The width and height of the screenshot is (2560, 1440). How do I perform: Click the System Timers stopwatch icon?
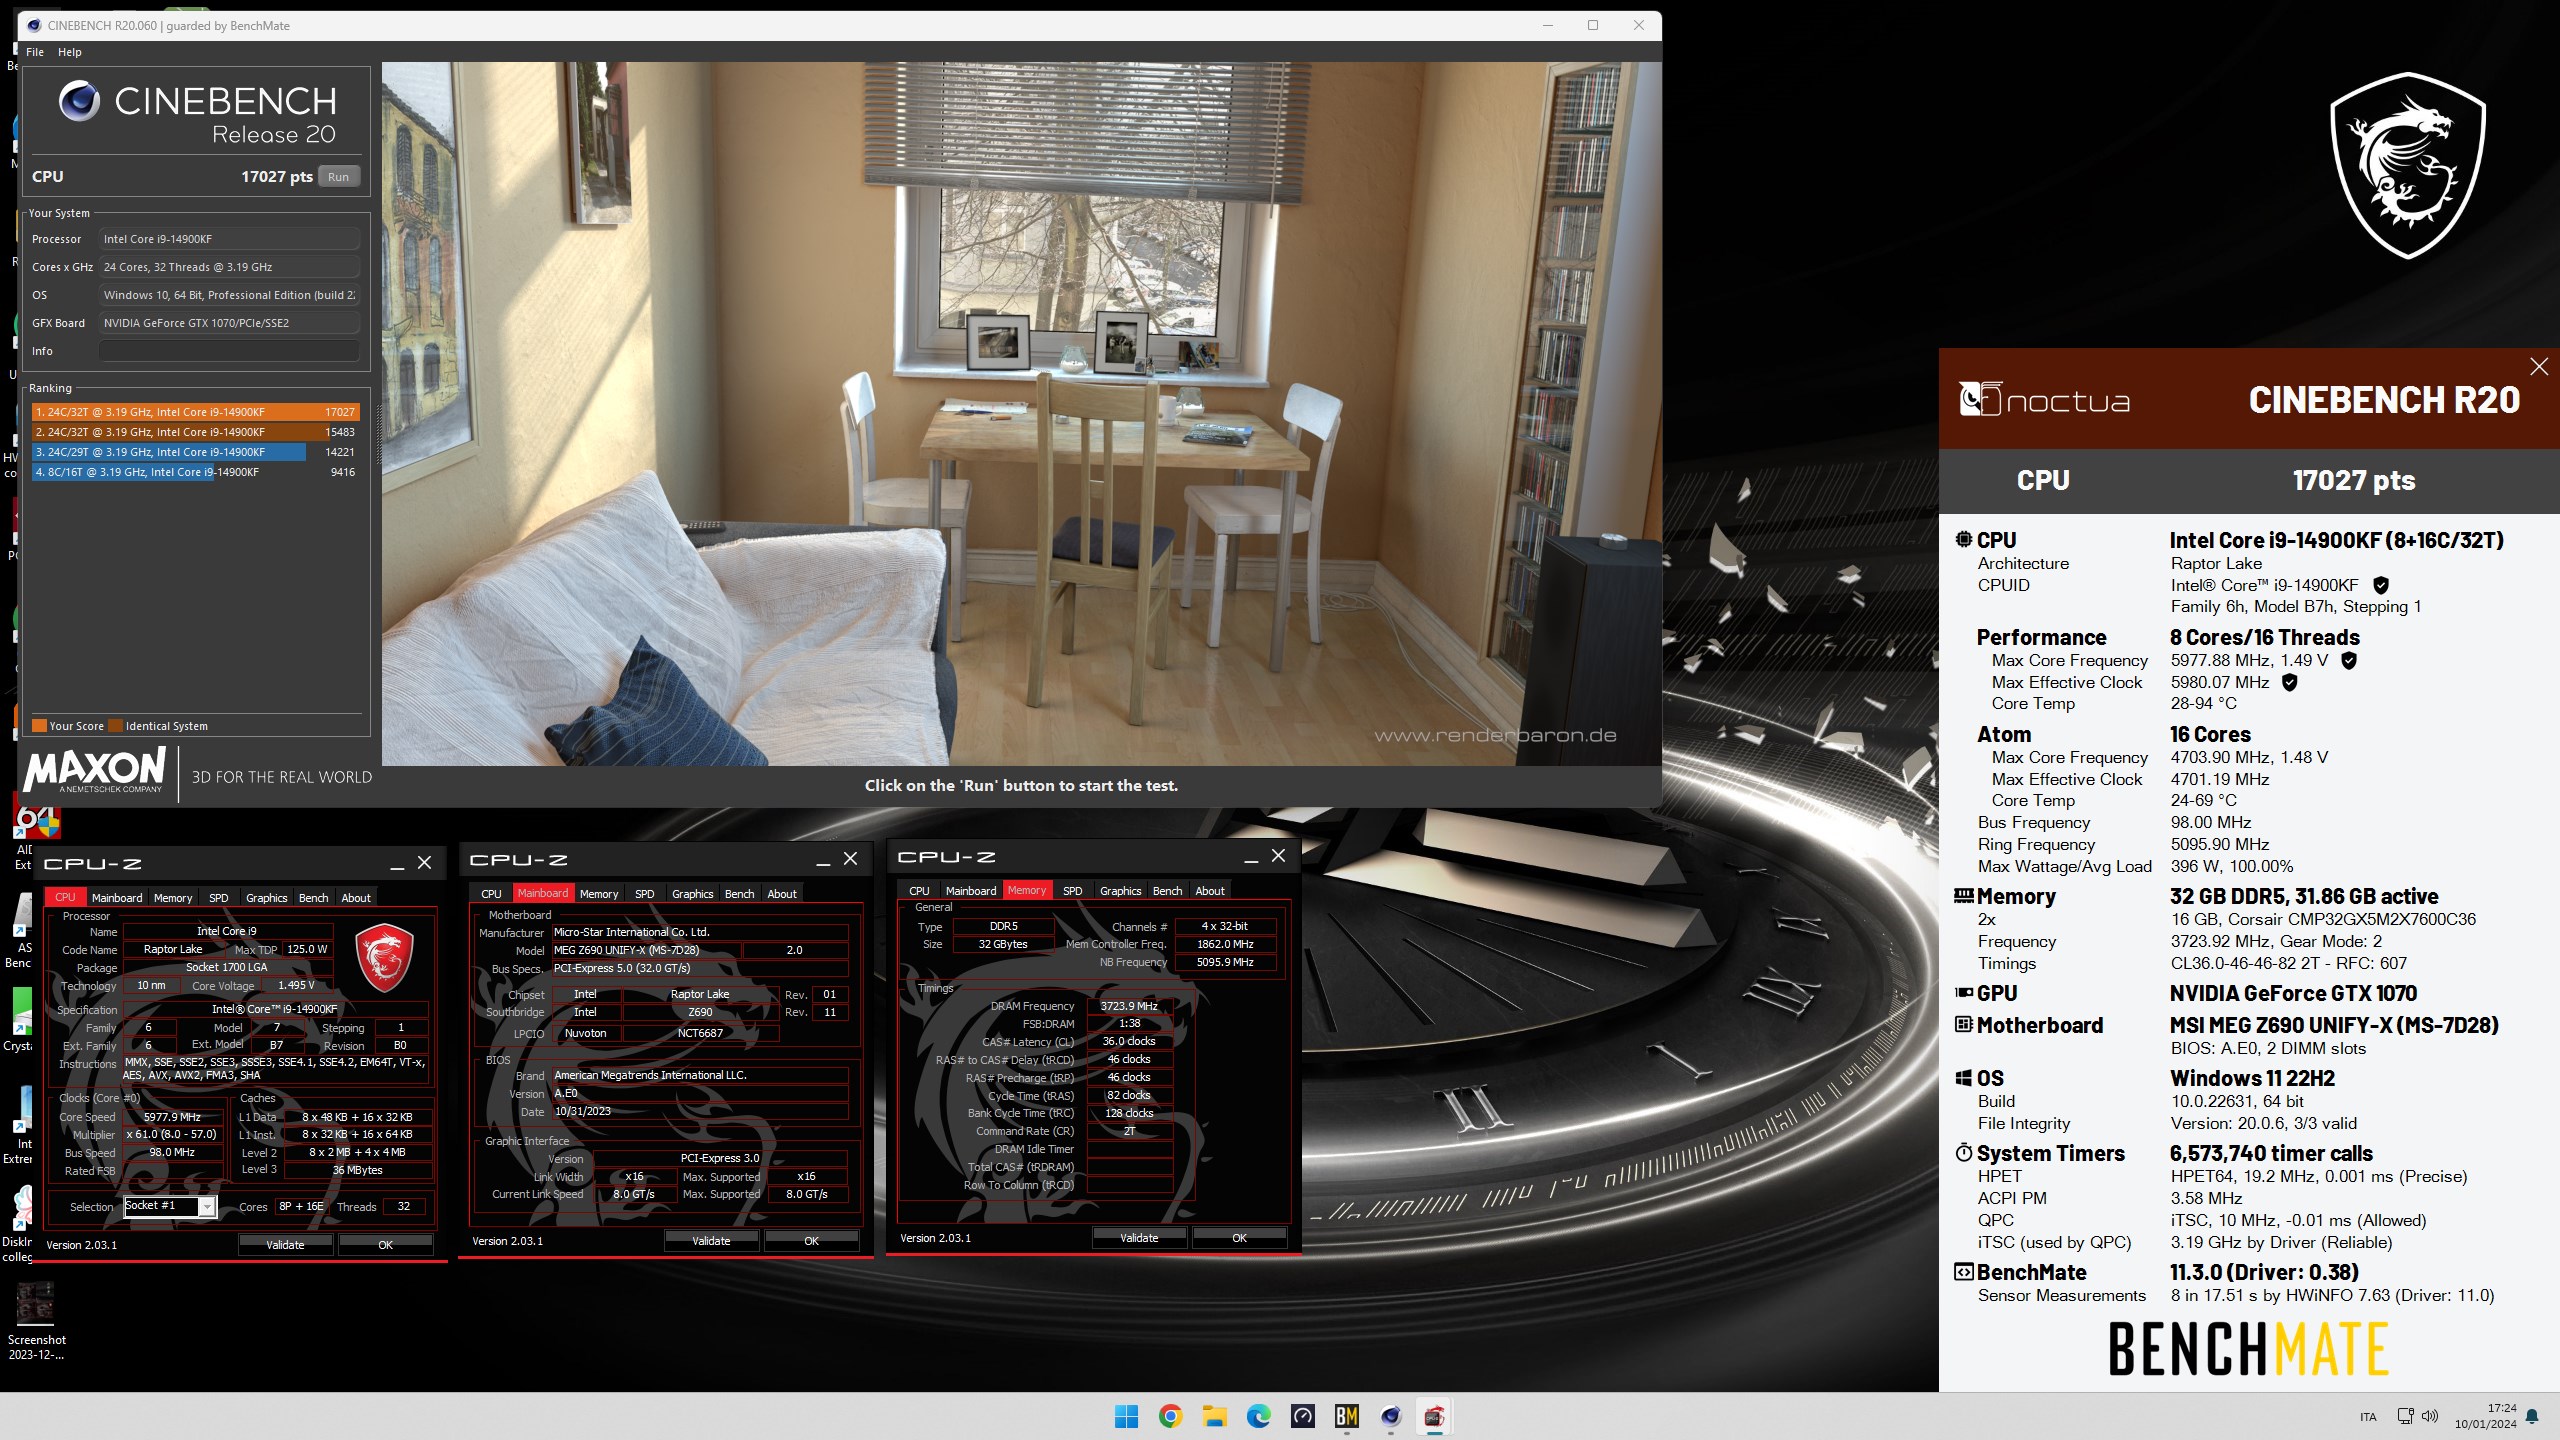coord(1964,1152)
